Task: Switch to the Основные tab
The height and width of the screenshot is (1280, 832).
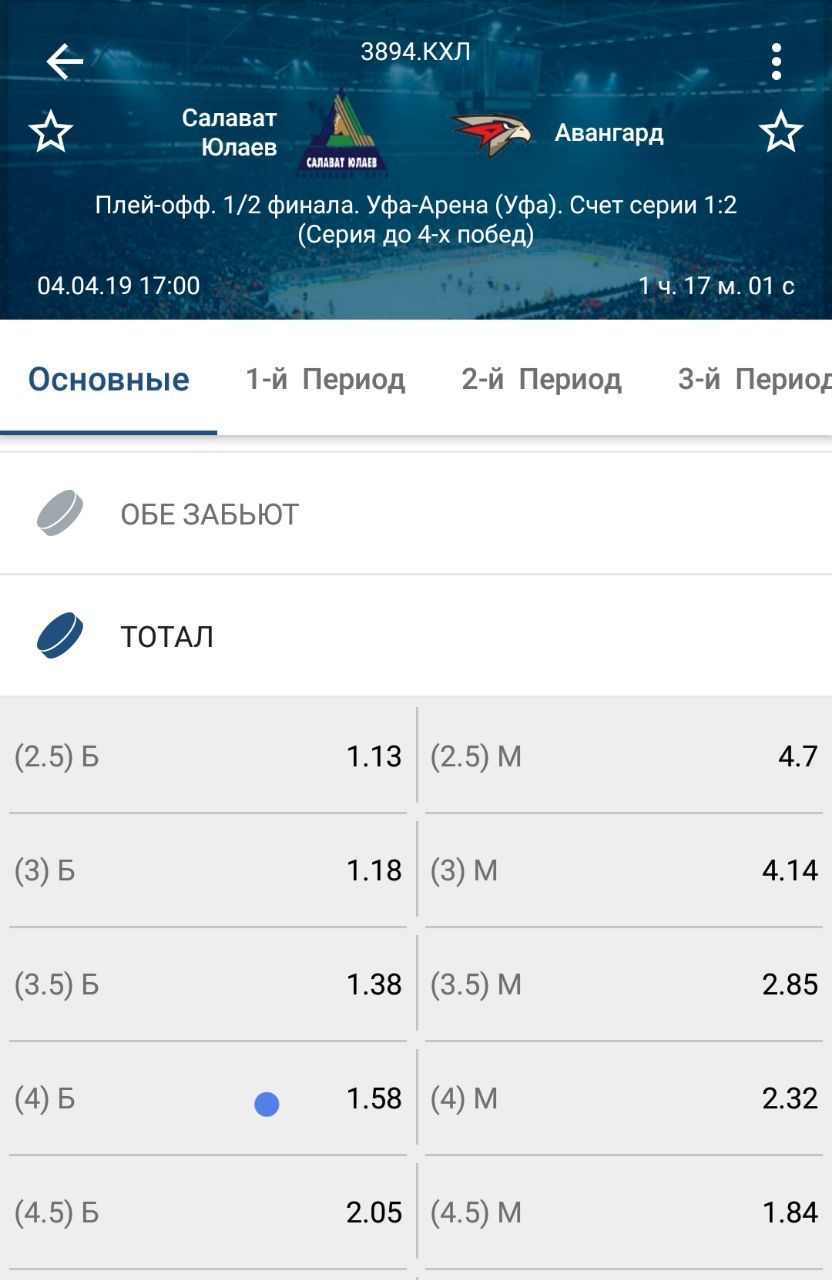Action: click(x=109, y=380)
